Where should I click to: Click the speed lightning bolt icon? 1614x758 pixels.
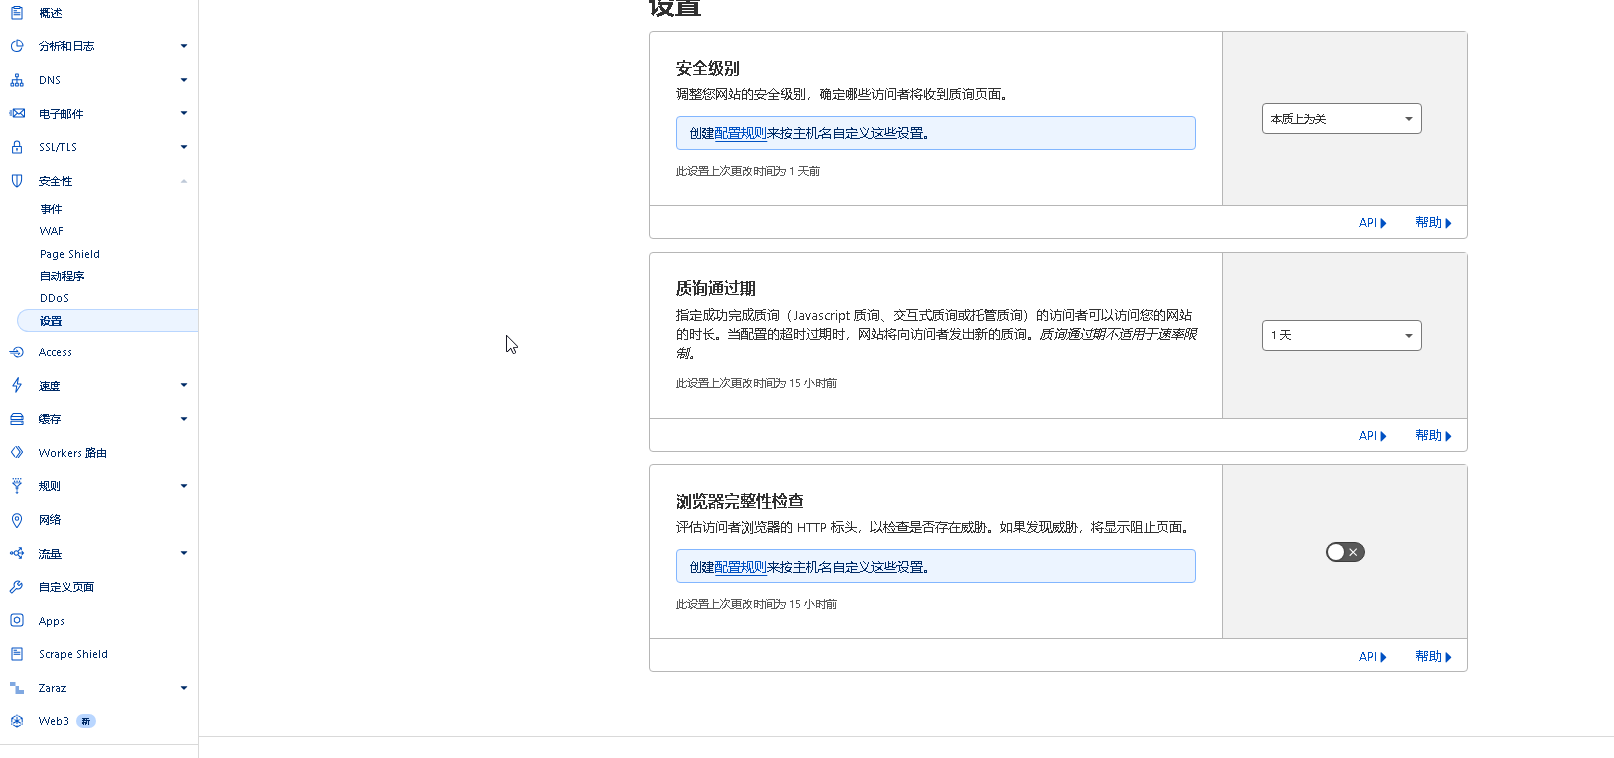(17, 386)
